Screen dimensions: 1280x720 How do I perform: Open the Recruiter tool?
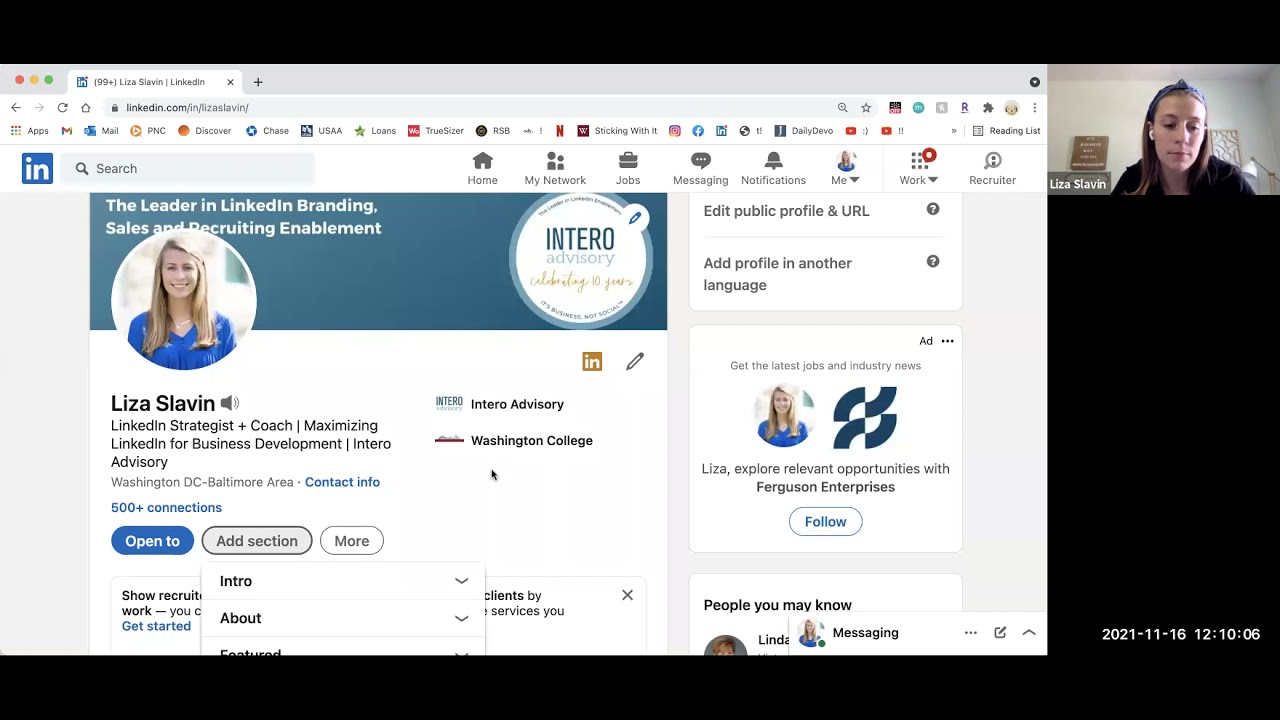(992, 168)
